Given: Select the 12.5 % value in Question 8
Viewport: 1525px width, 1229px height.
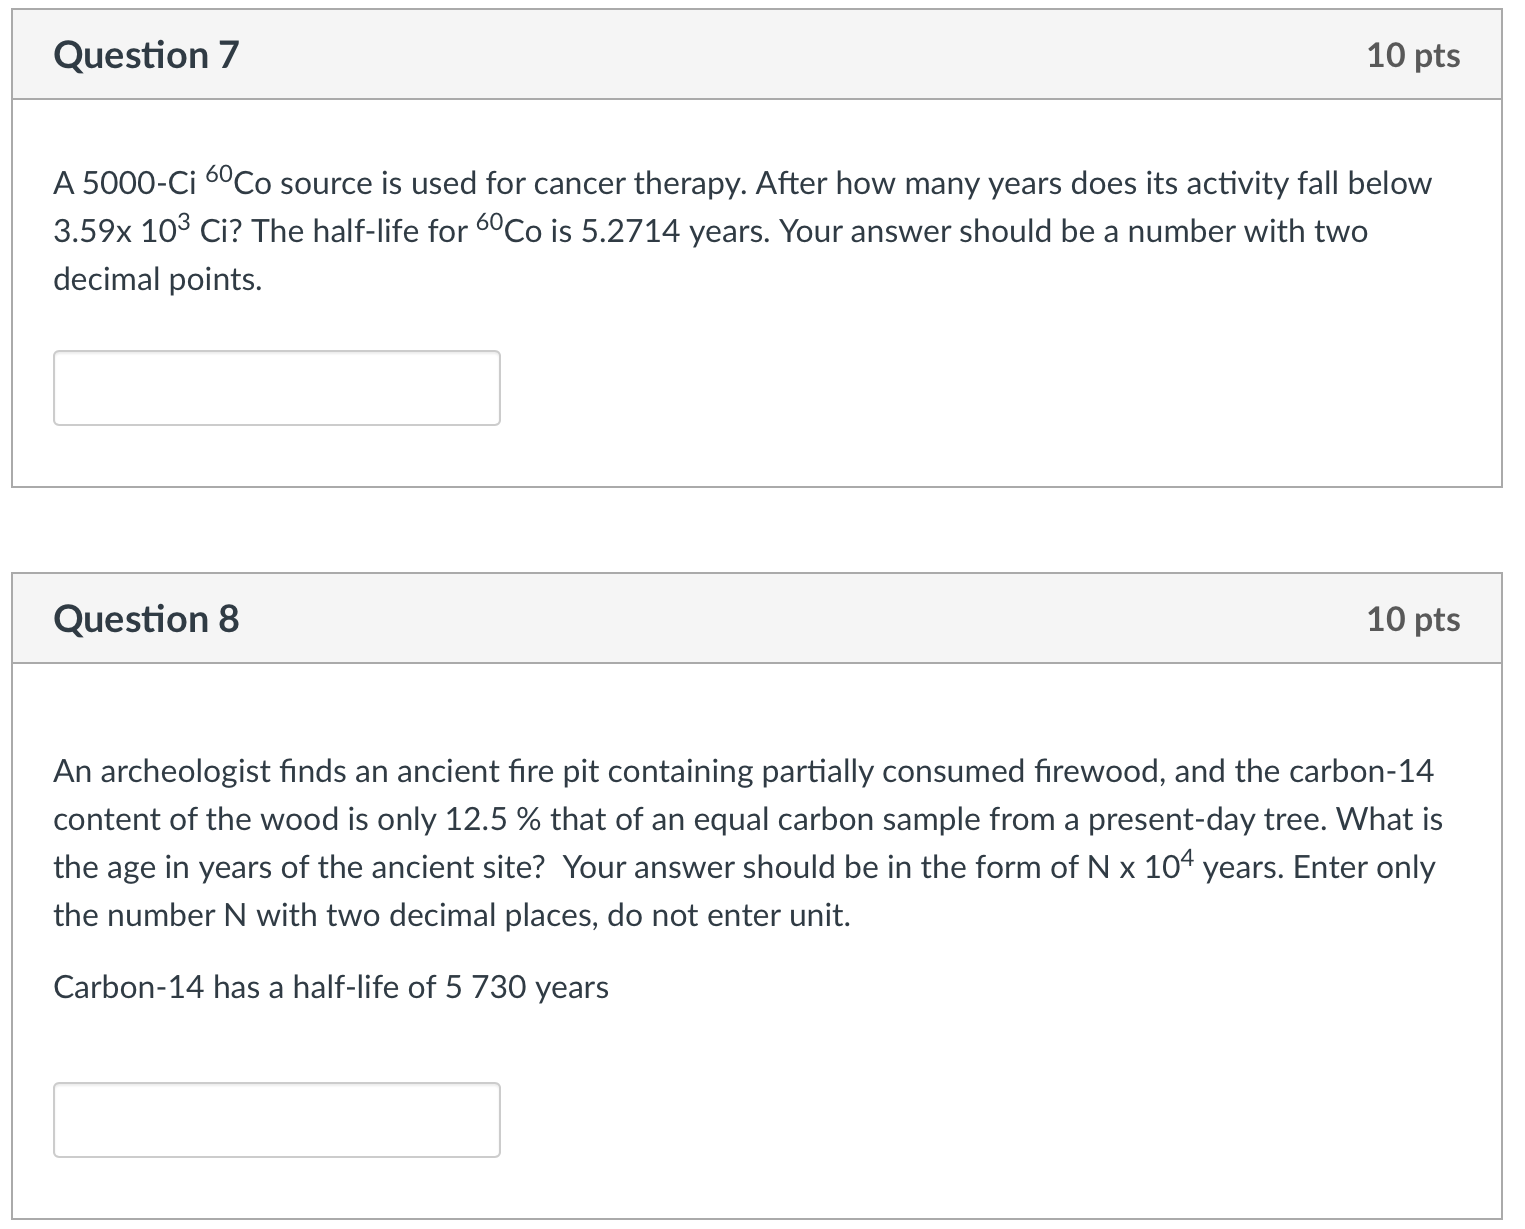Looking at the screenshot, I should click(x=489, y=818).
